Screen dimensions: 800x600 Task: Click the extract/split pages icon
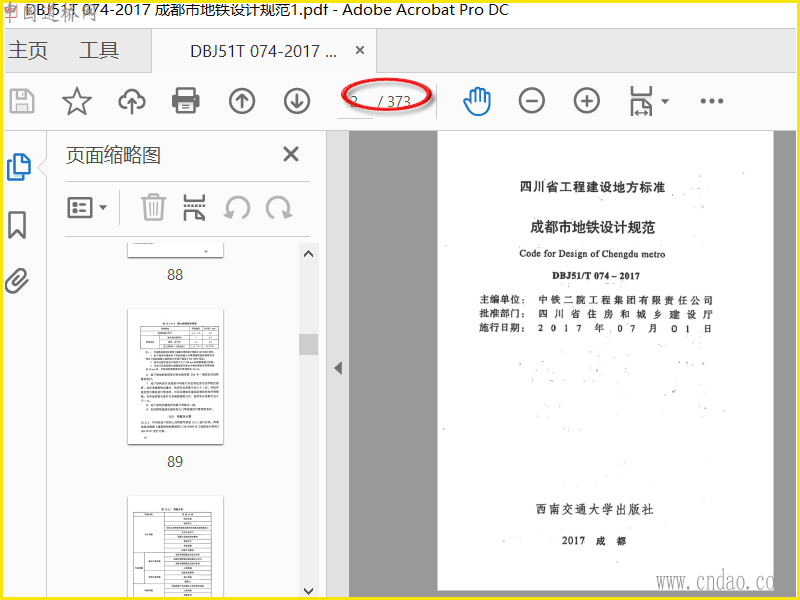click(194, 208)
